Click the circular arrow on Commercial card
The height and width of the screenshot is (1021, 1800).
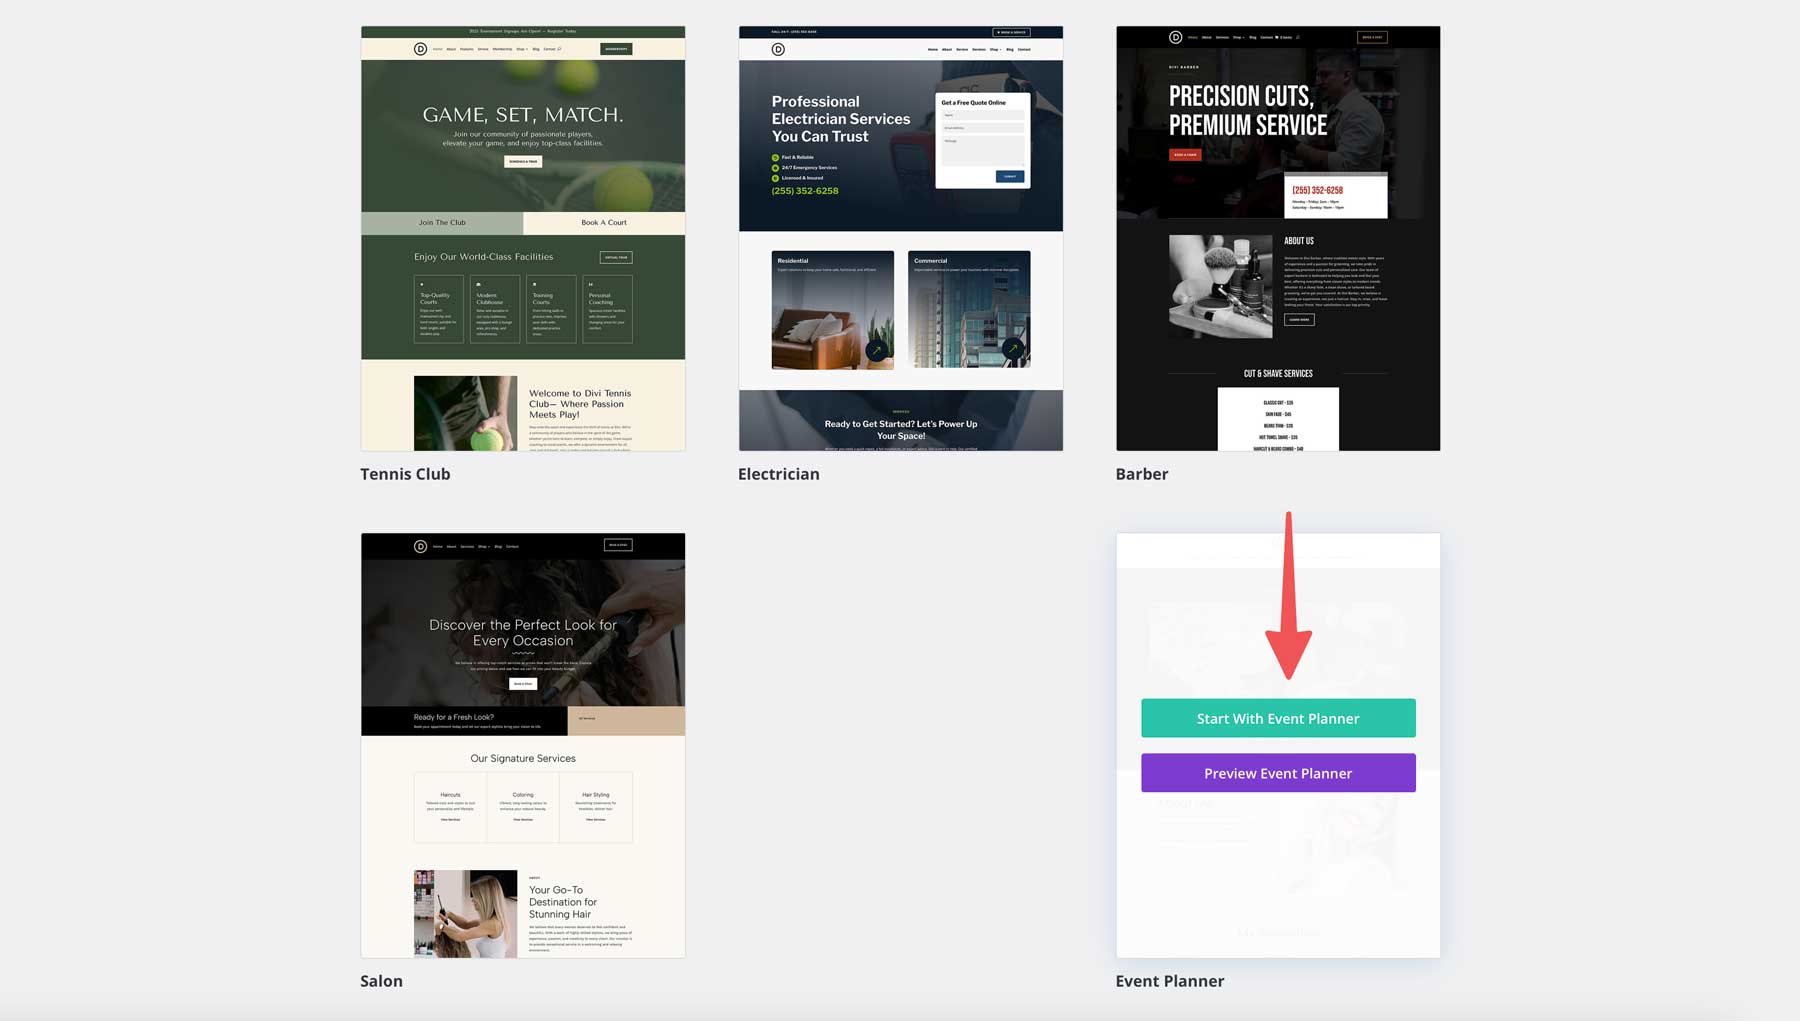[x=1013, y=350]
